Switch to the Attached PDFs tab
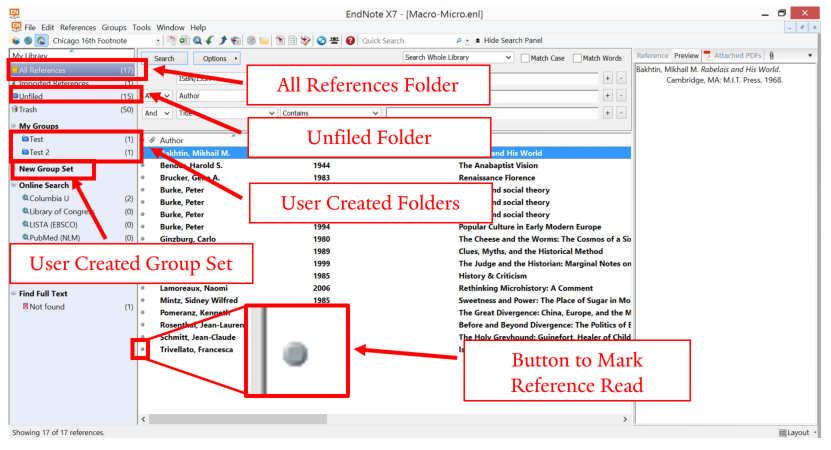 (733, 56)
